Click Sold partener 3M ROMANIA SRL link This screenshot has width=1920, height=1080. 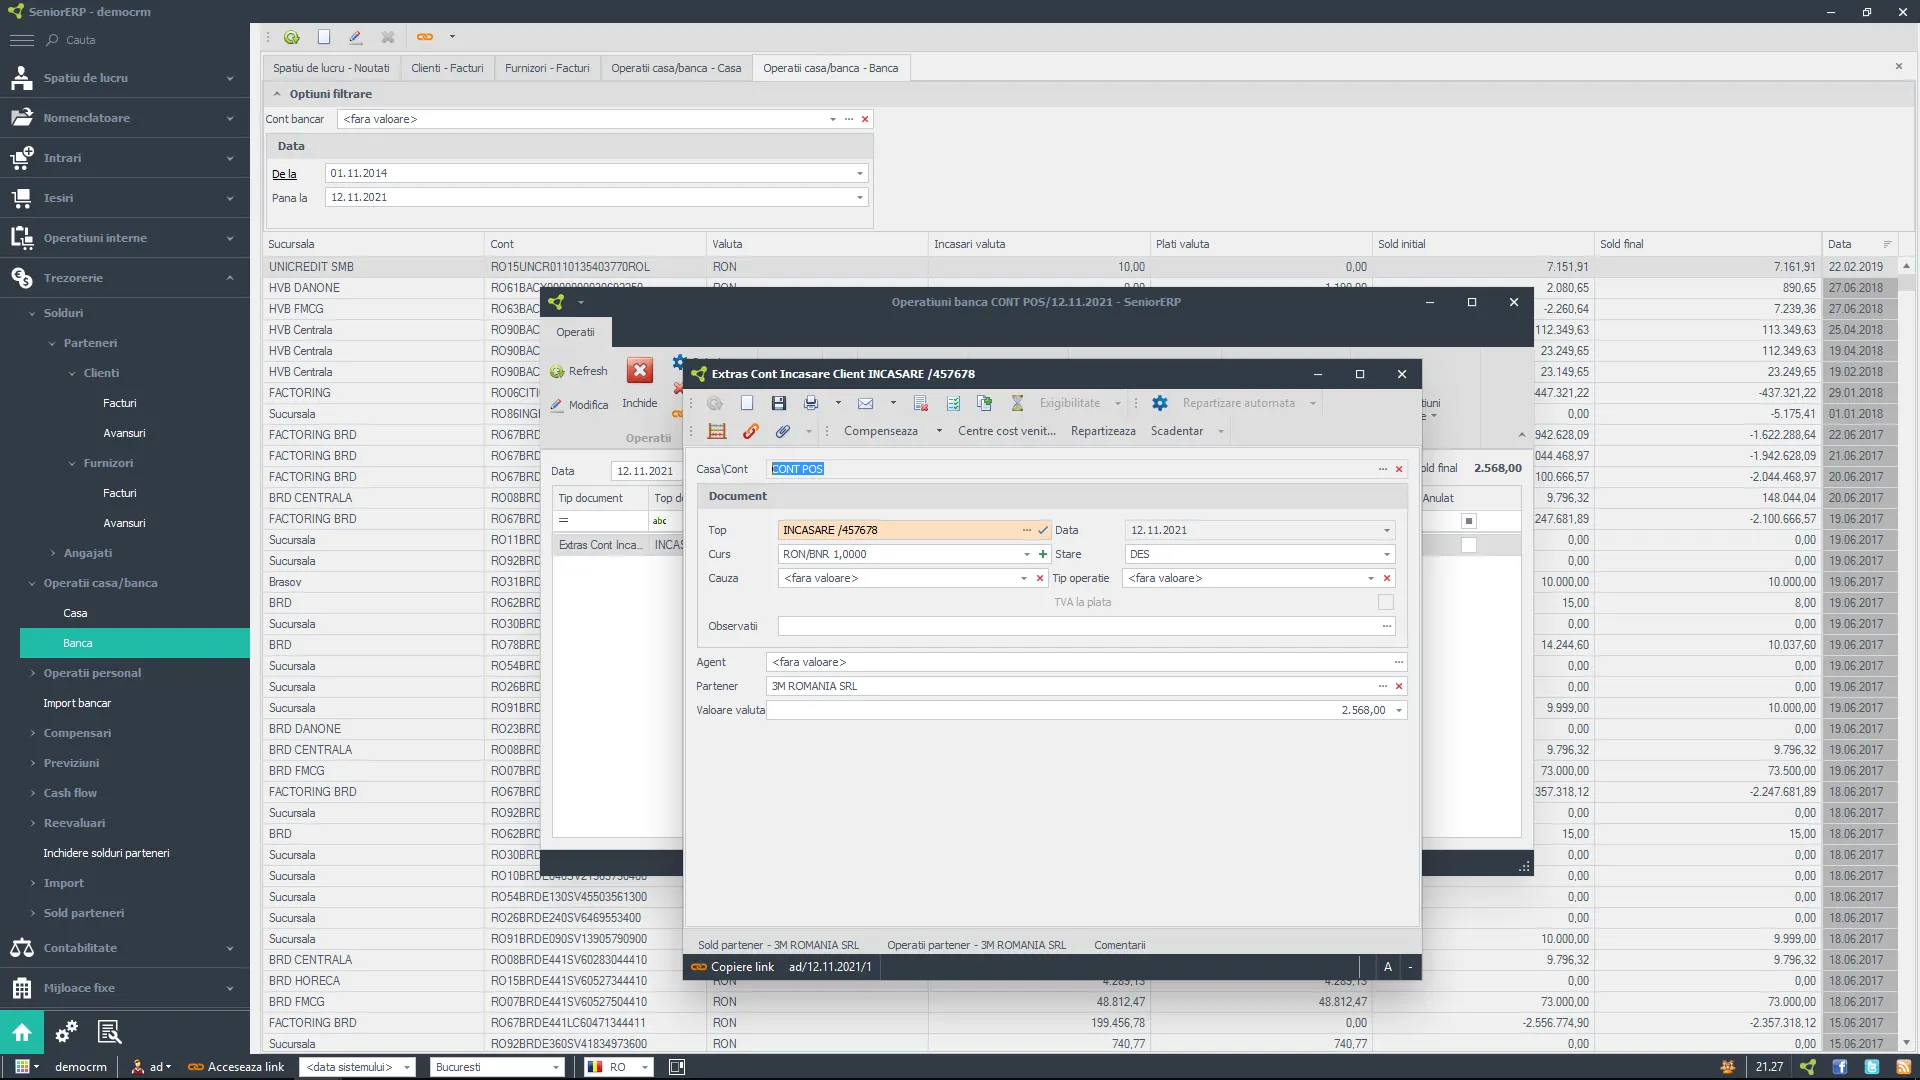777,944
